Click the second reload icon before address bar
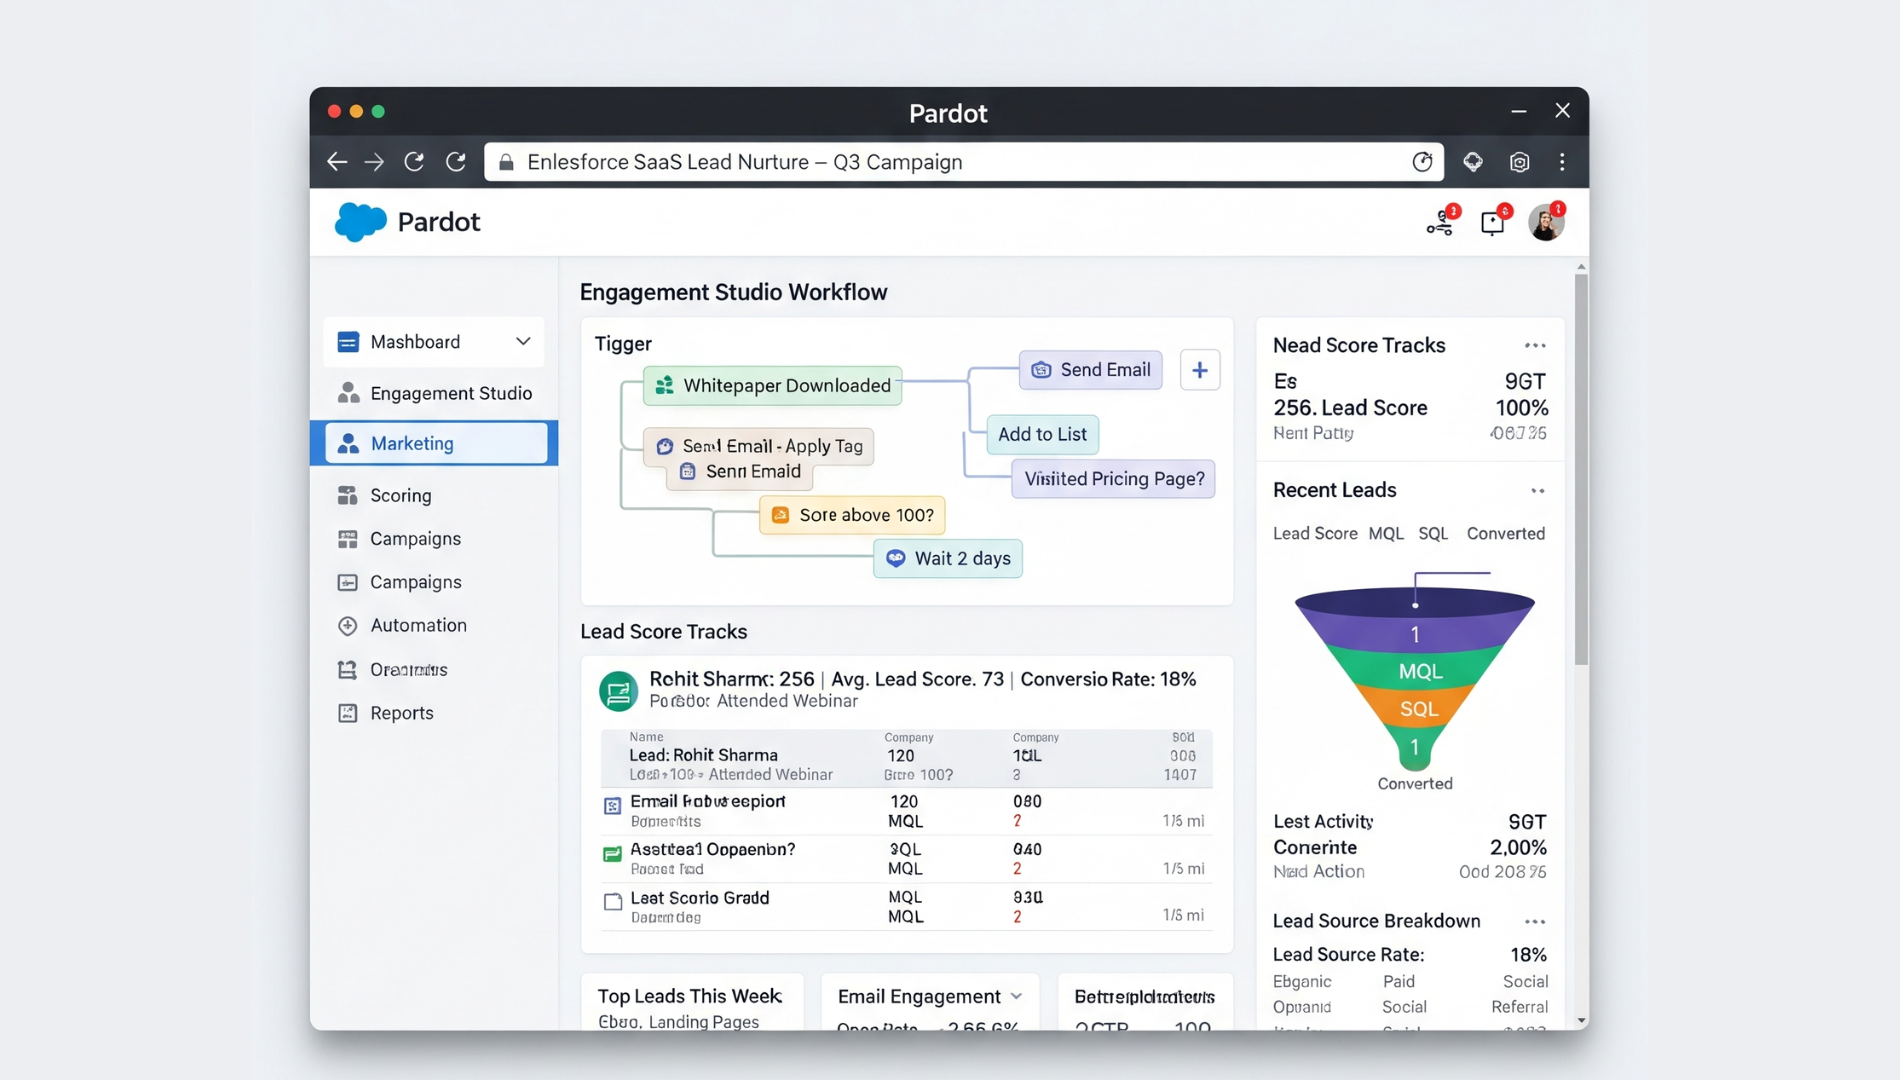1900x1080 pixels. (456, 162)
